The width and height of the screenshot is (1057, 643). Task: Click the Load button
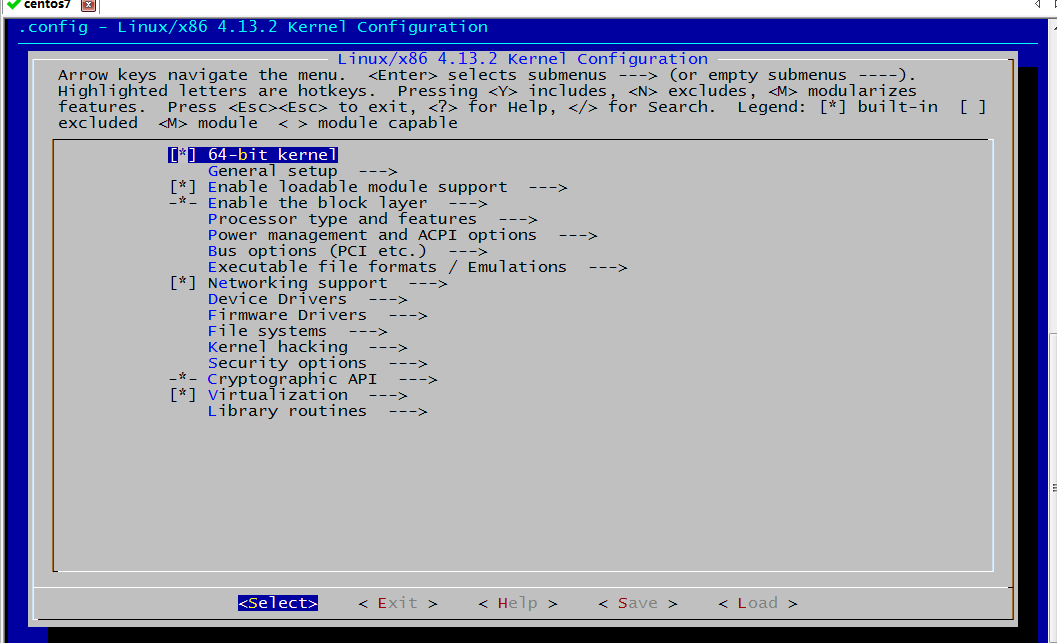tap(758, 603)
